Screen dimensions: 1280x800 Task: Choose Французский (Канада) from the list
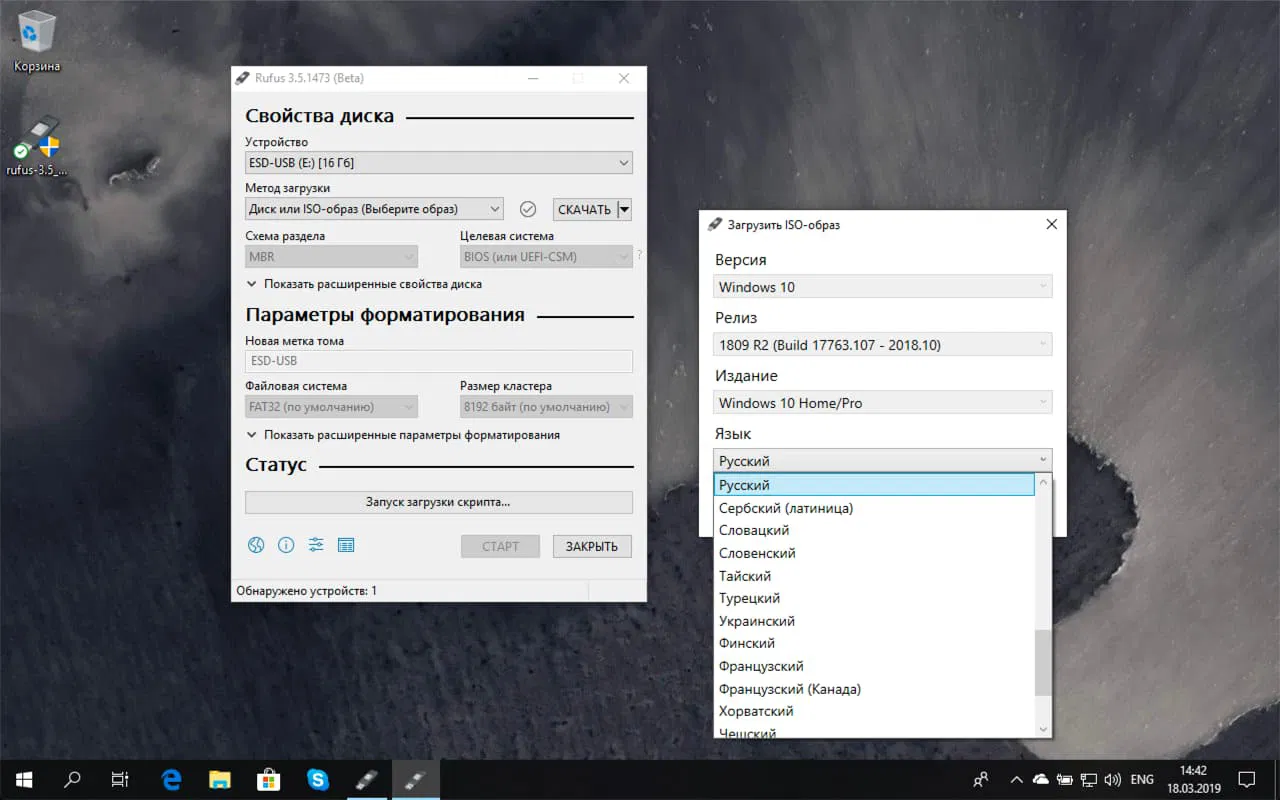pyautogui.click(x=874, y=689)
